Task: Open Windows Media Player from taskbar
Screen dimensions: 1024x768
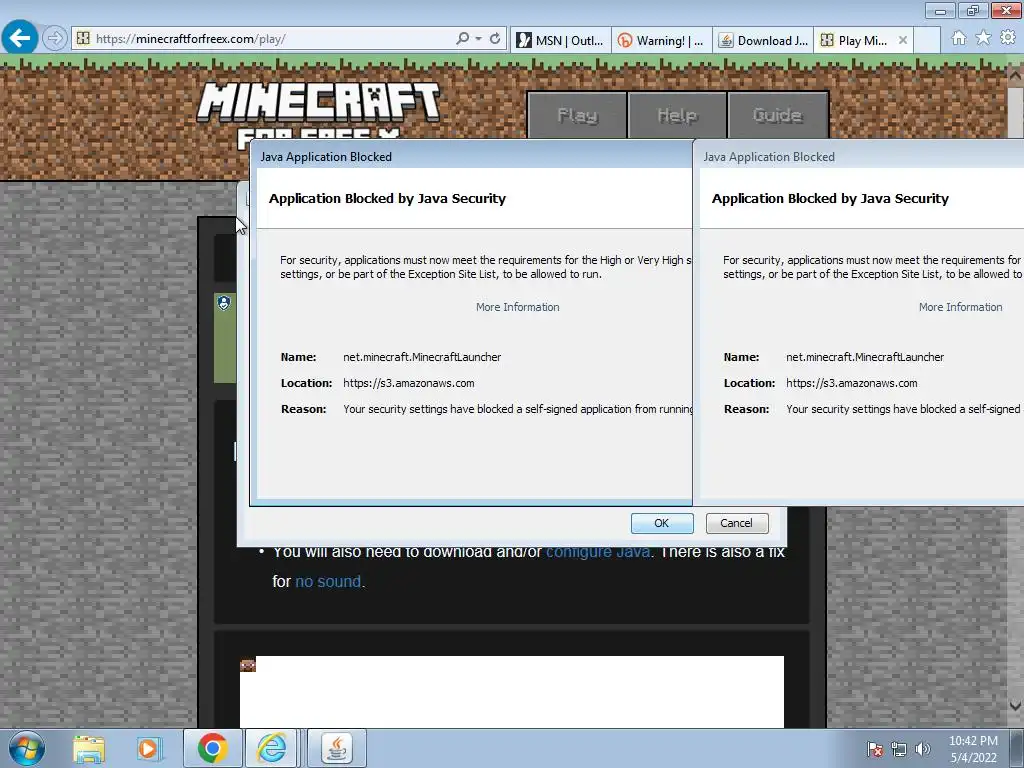Action: tap(149, 748)
